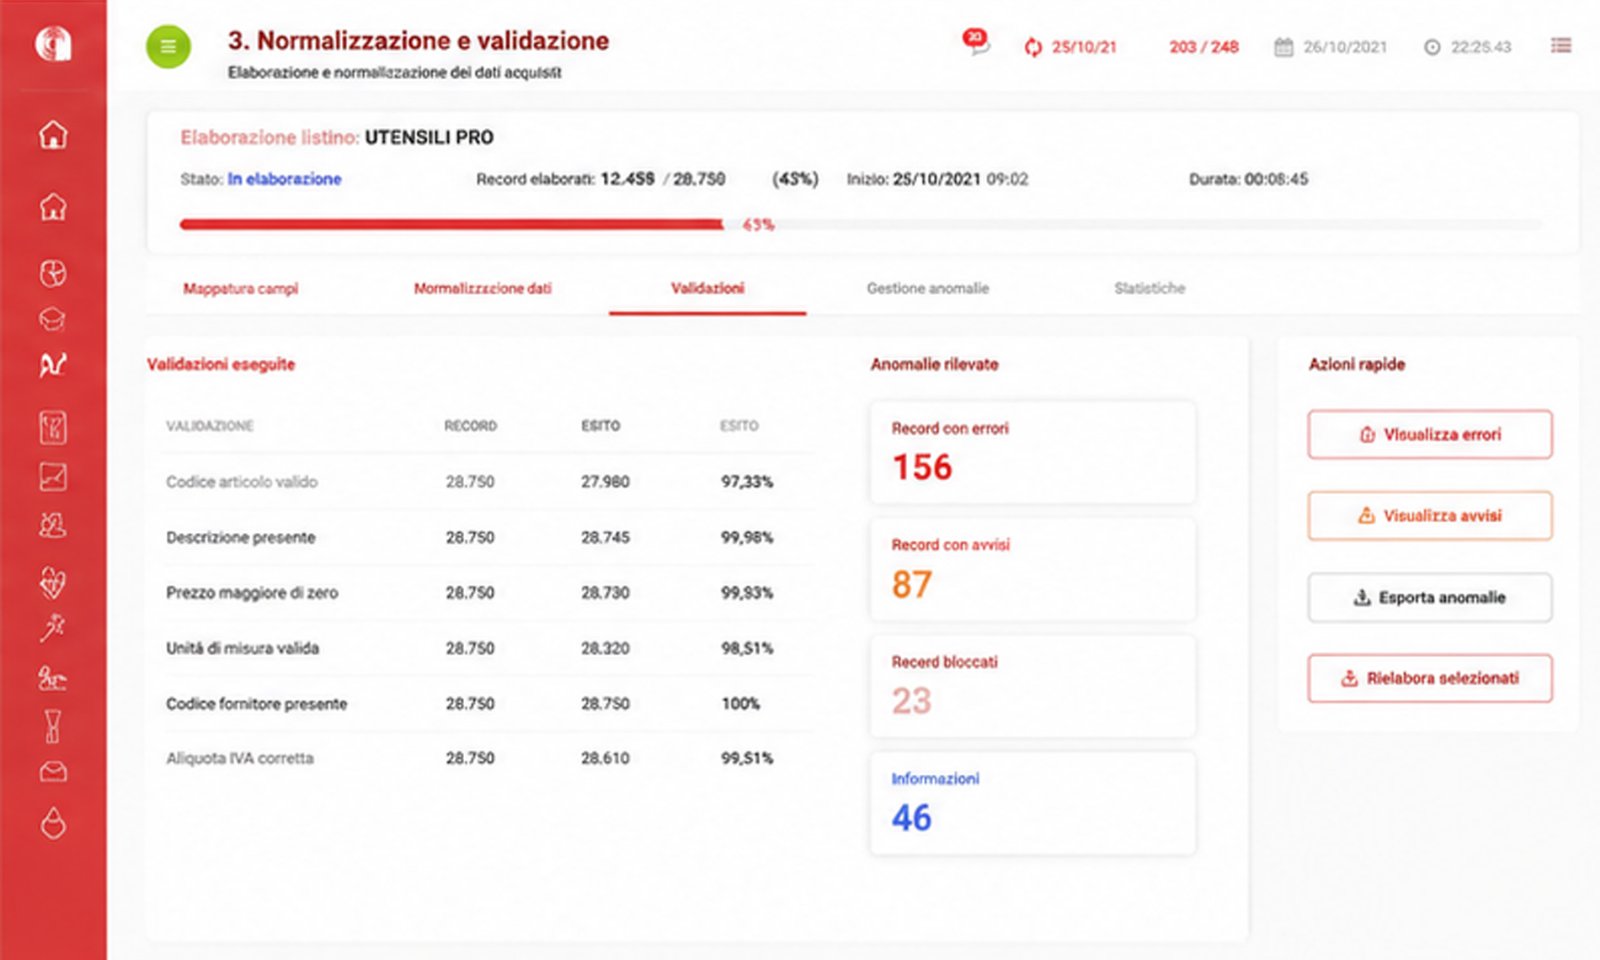Click the calendar icon next to 26/10/2021
Screen dimensions: 1600x960
(1283, 47)
